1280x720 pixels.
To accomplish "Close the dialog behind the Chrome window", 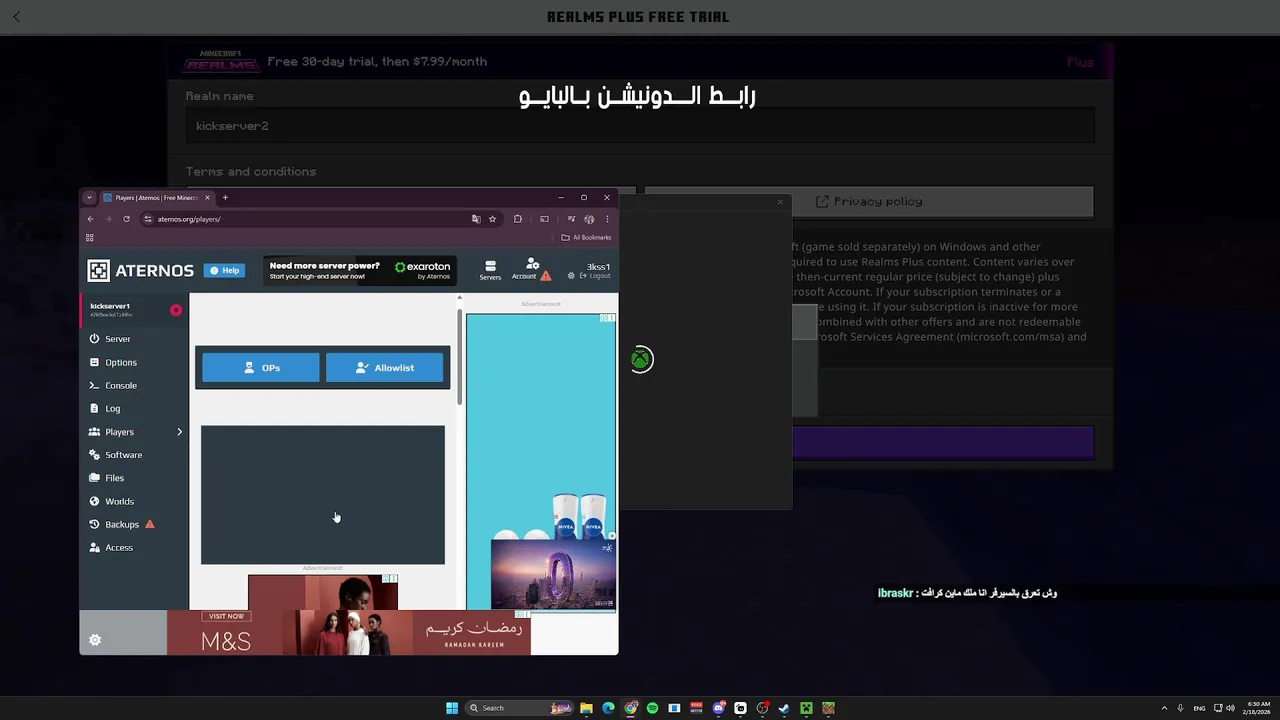I will (x=781, y=202).
